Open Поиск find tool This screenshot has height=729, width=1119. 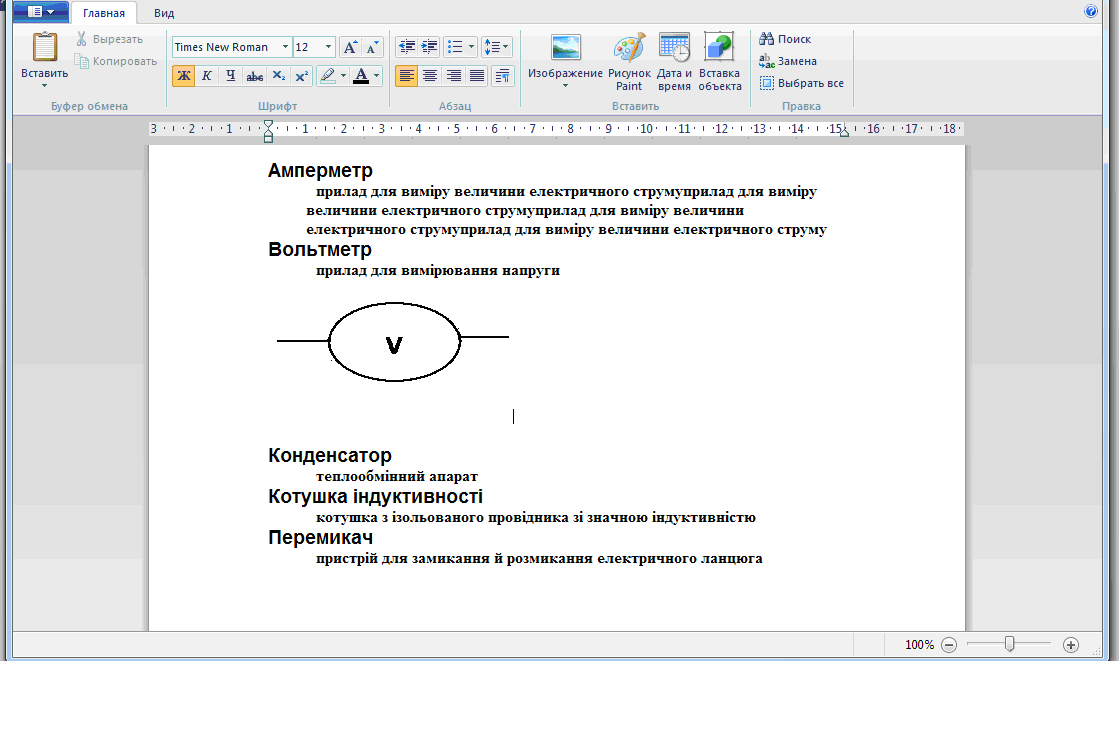click(x=785, y=39)
